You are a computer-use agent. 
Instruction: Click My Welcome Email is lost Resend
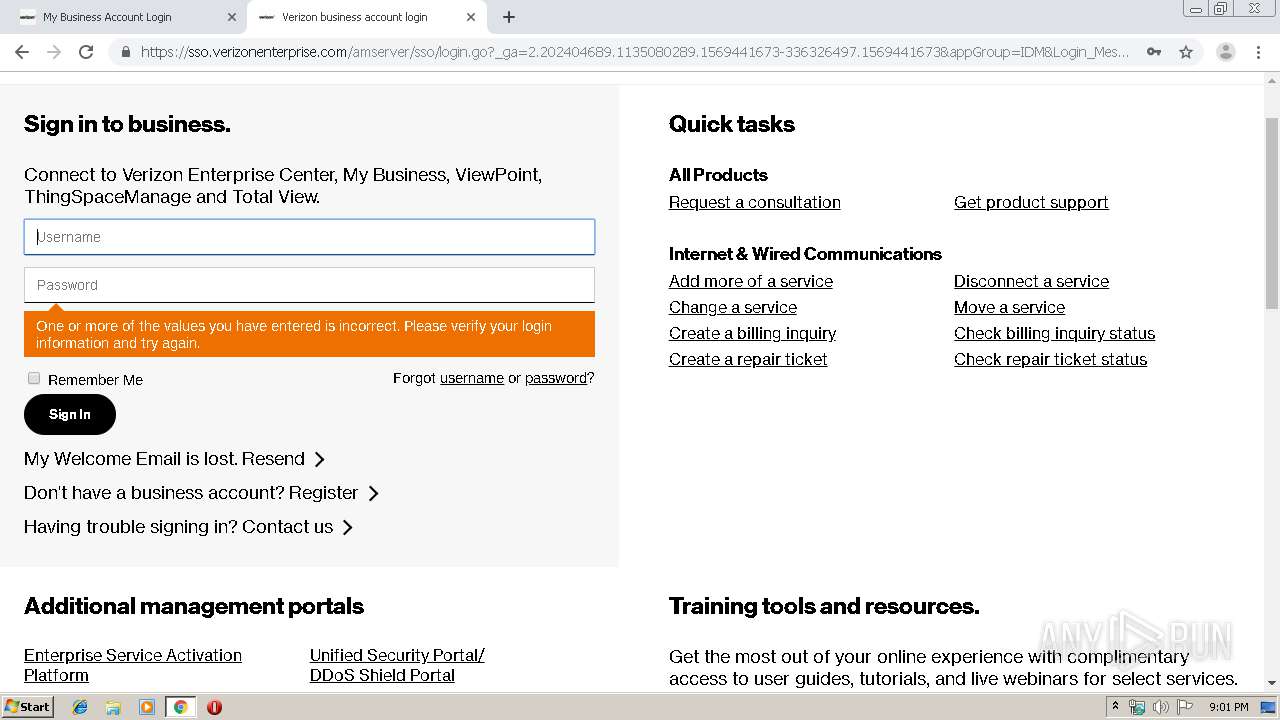coord(164,459)
